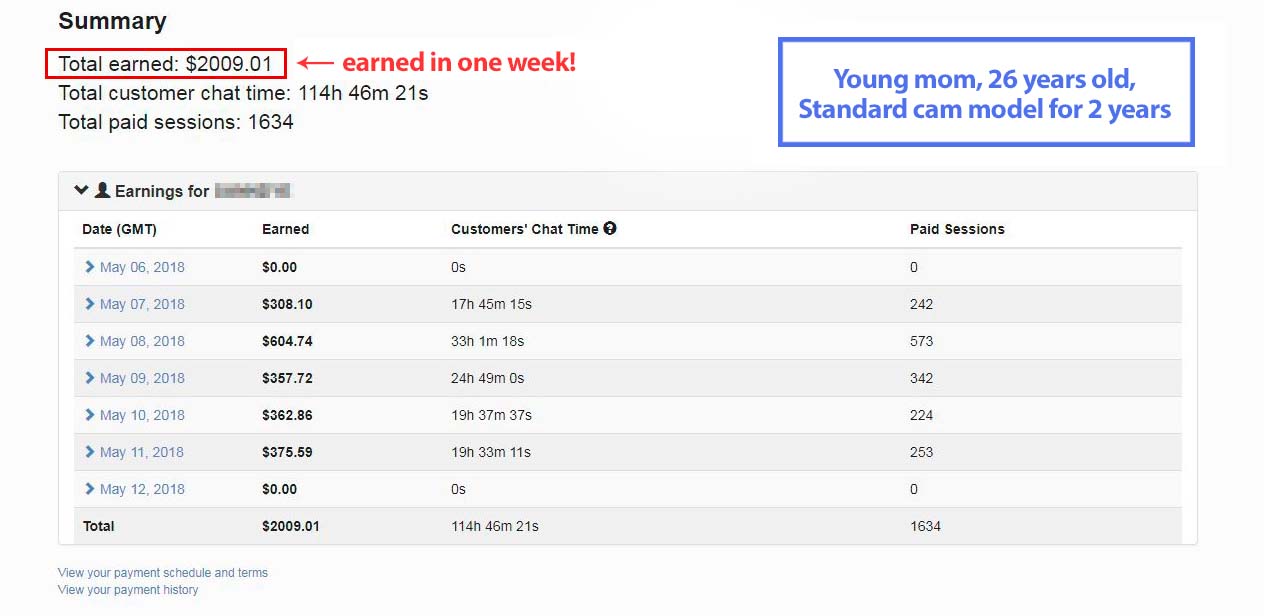Click the Paid Sessions column header
Screen dimensions: 1264x616
957,229
